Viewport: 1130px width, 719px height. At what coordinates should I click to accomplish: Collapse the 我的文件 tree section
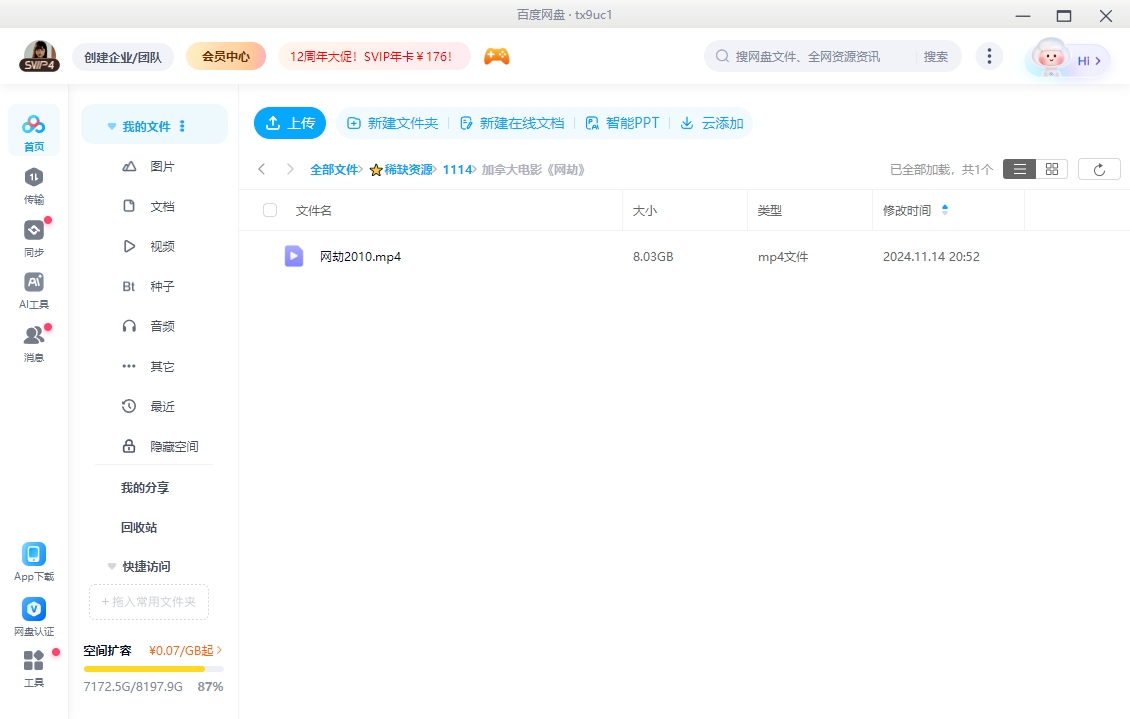tap(111, 124)
